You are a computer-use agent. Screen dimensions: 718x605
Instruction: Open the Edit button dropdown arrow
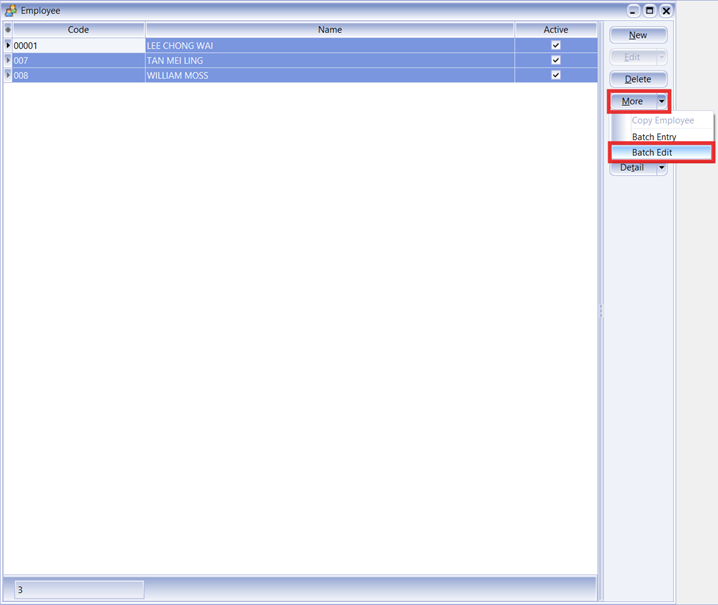coord(661,57)
